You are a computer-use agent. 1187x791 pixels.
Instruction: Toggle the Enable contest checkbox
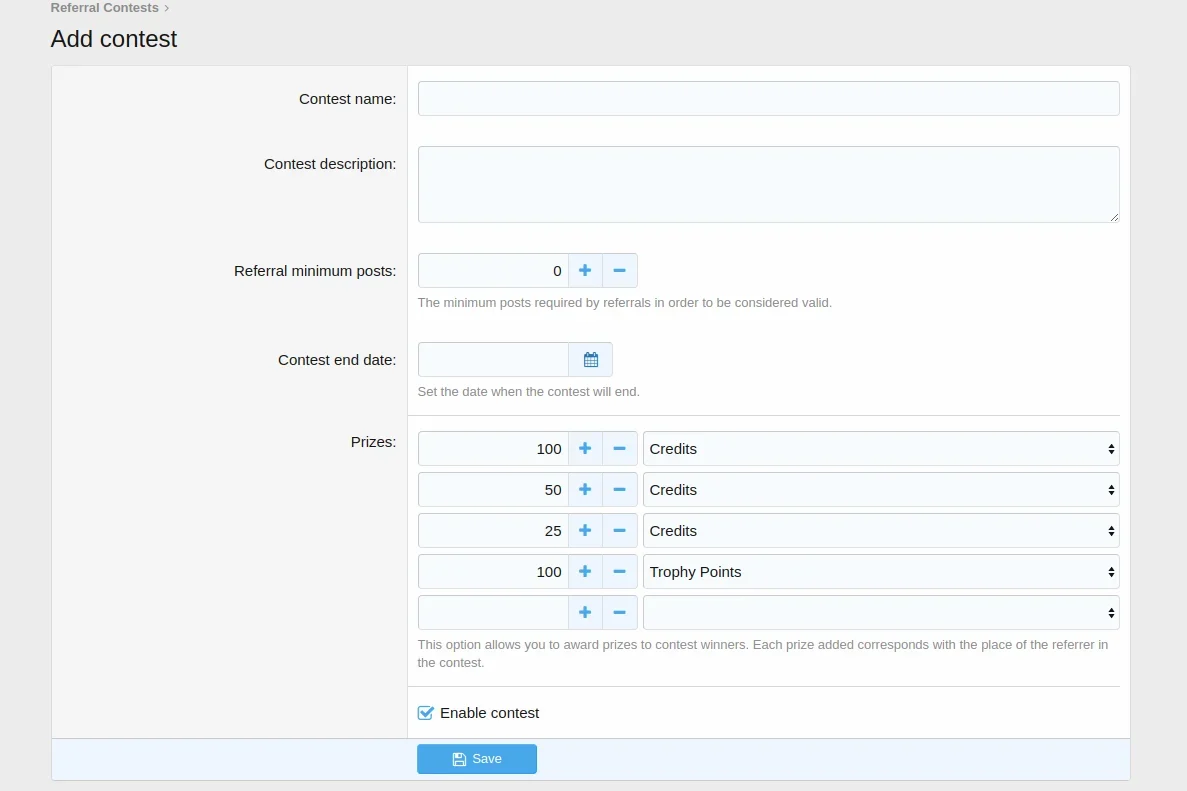click(426, 713)
